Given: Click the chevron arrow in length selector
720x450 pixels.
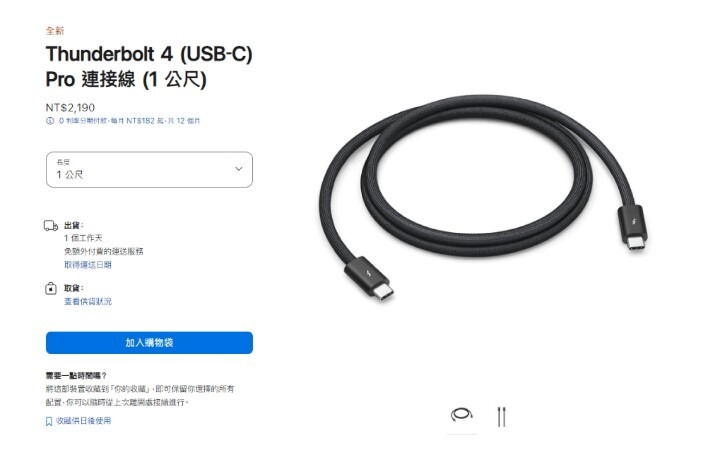Looking at the screenshot, I should [x=239, y=169].
